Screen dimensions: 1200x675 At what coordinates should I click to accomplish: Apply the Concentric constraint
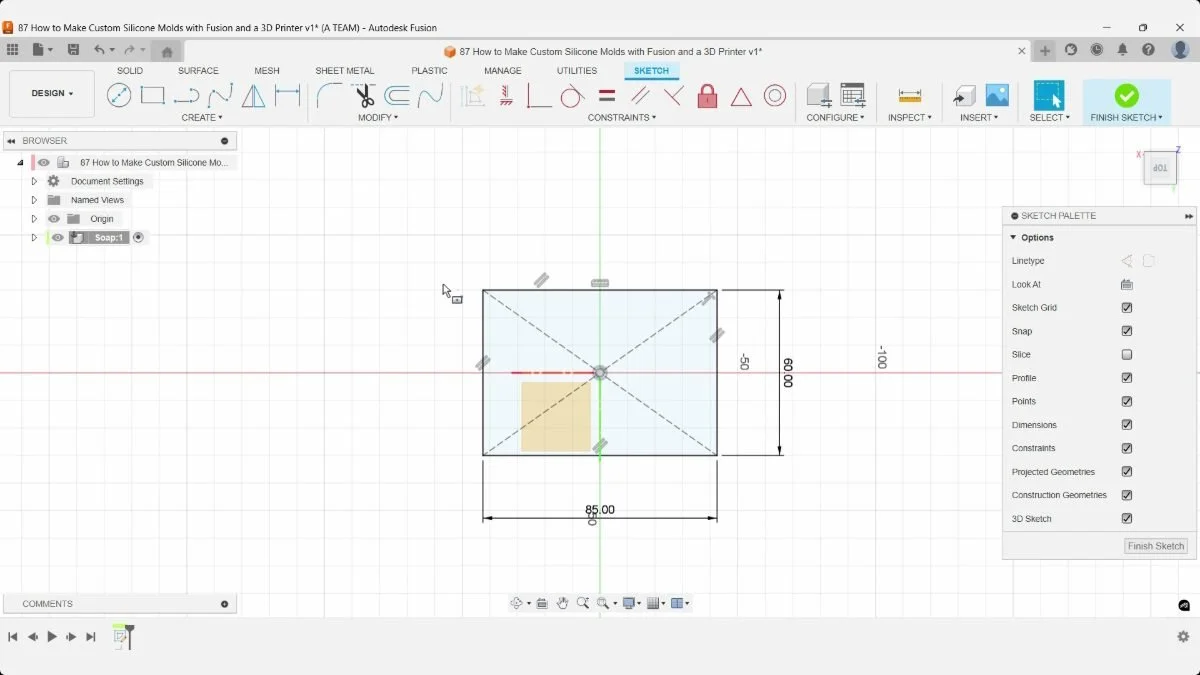point(775,95)
